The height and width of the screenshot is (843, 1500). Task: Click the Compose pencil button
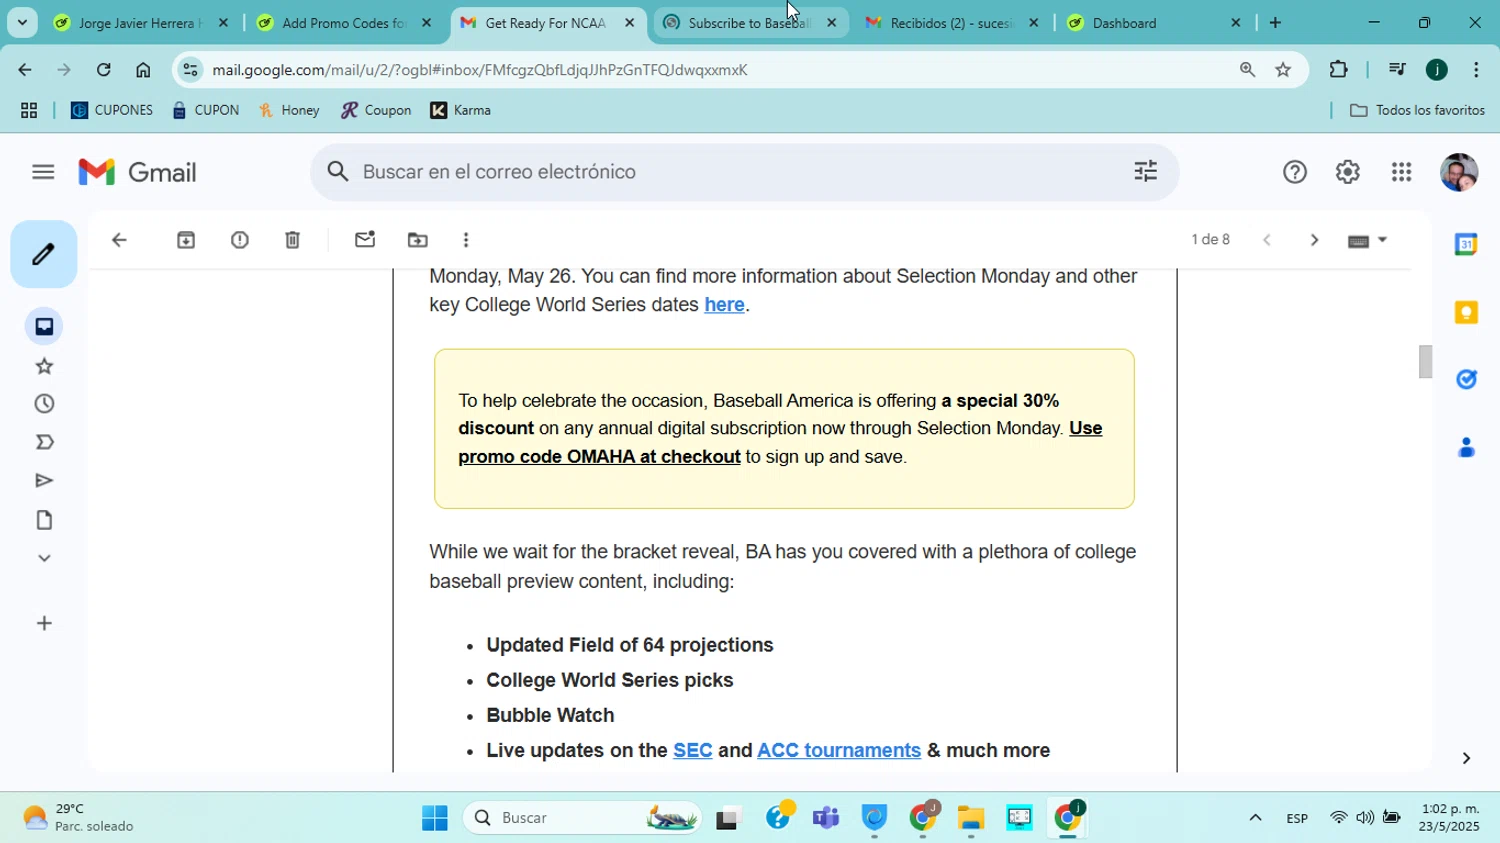[44, 254]
